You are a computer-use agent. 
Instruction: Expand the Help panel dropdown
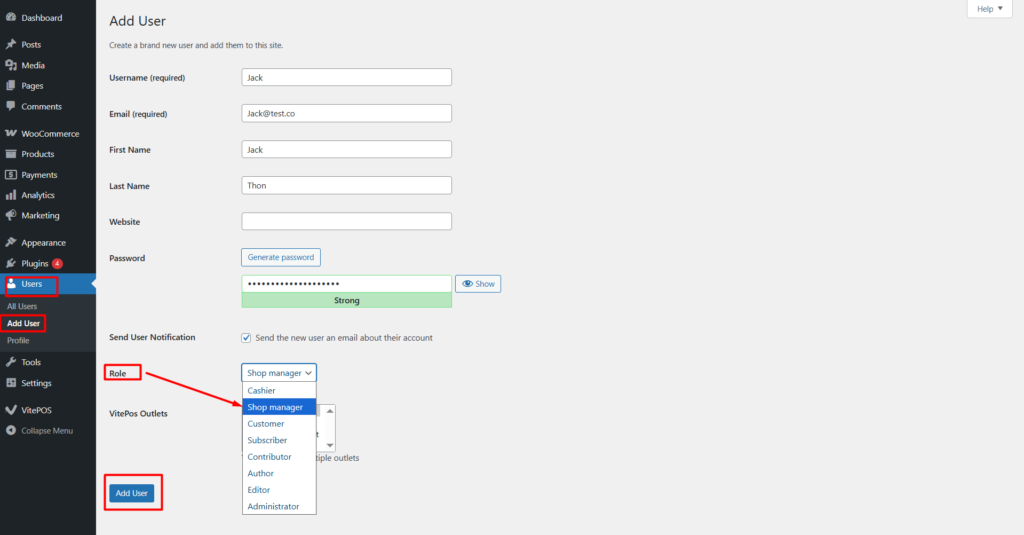[989, 8]
